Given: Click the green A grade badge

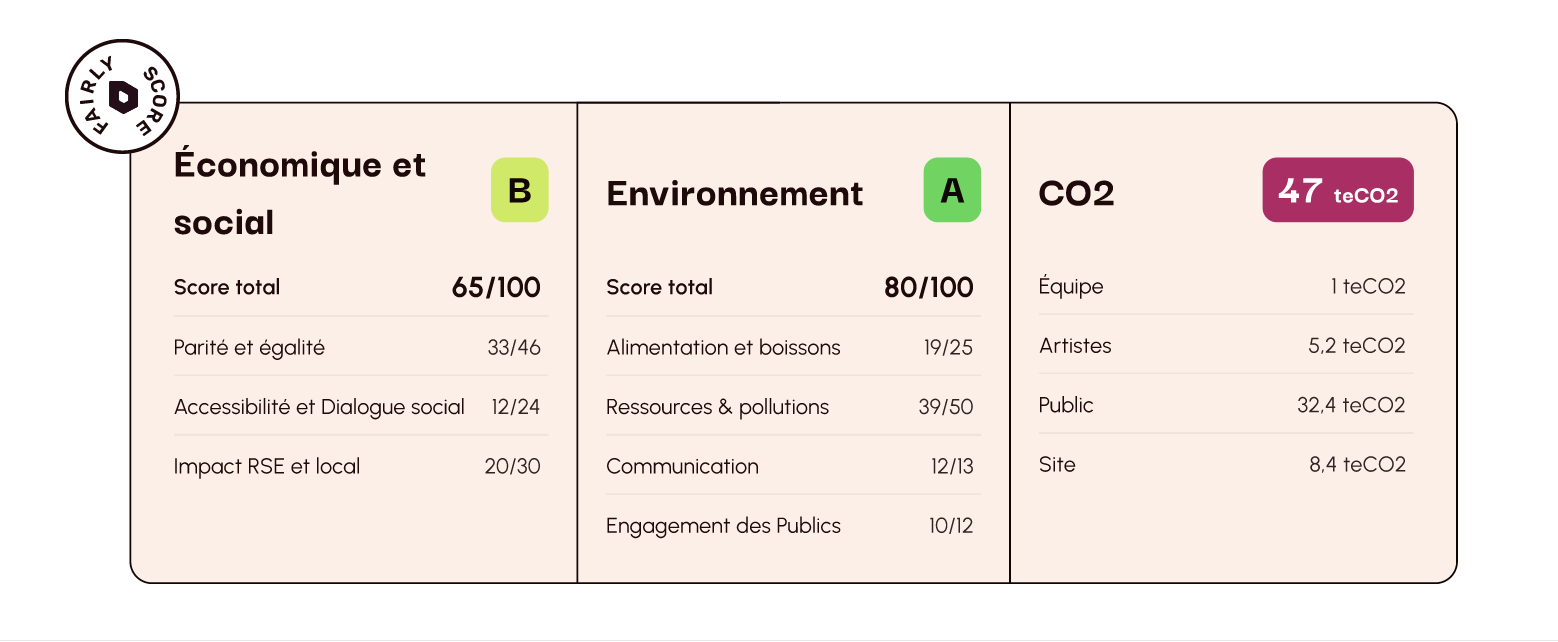Looking at the screenshot, I should point(952,190).
